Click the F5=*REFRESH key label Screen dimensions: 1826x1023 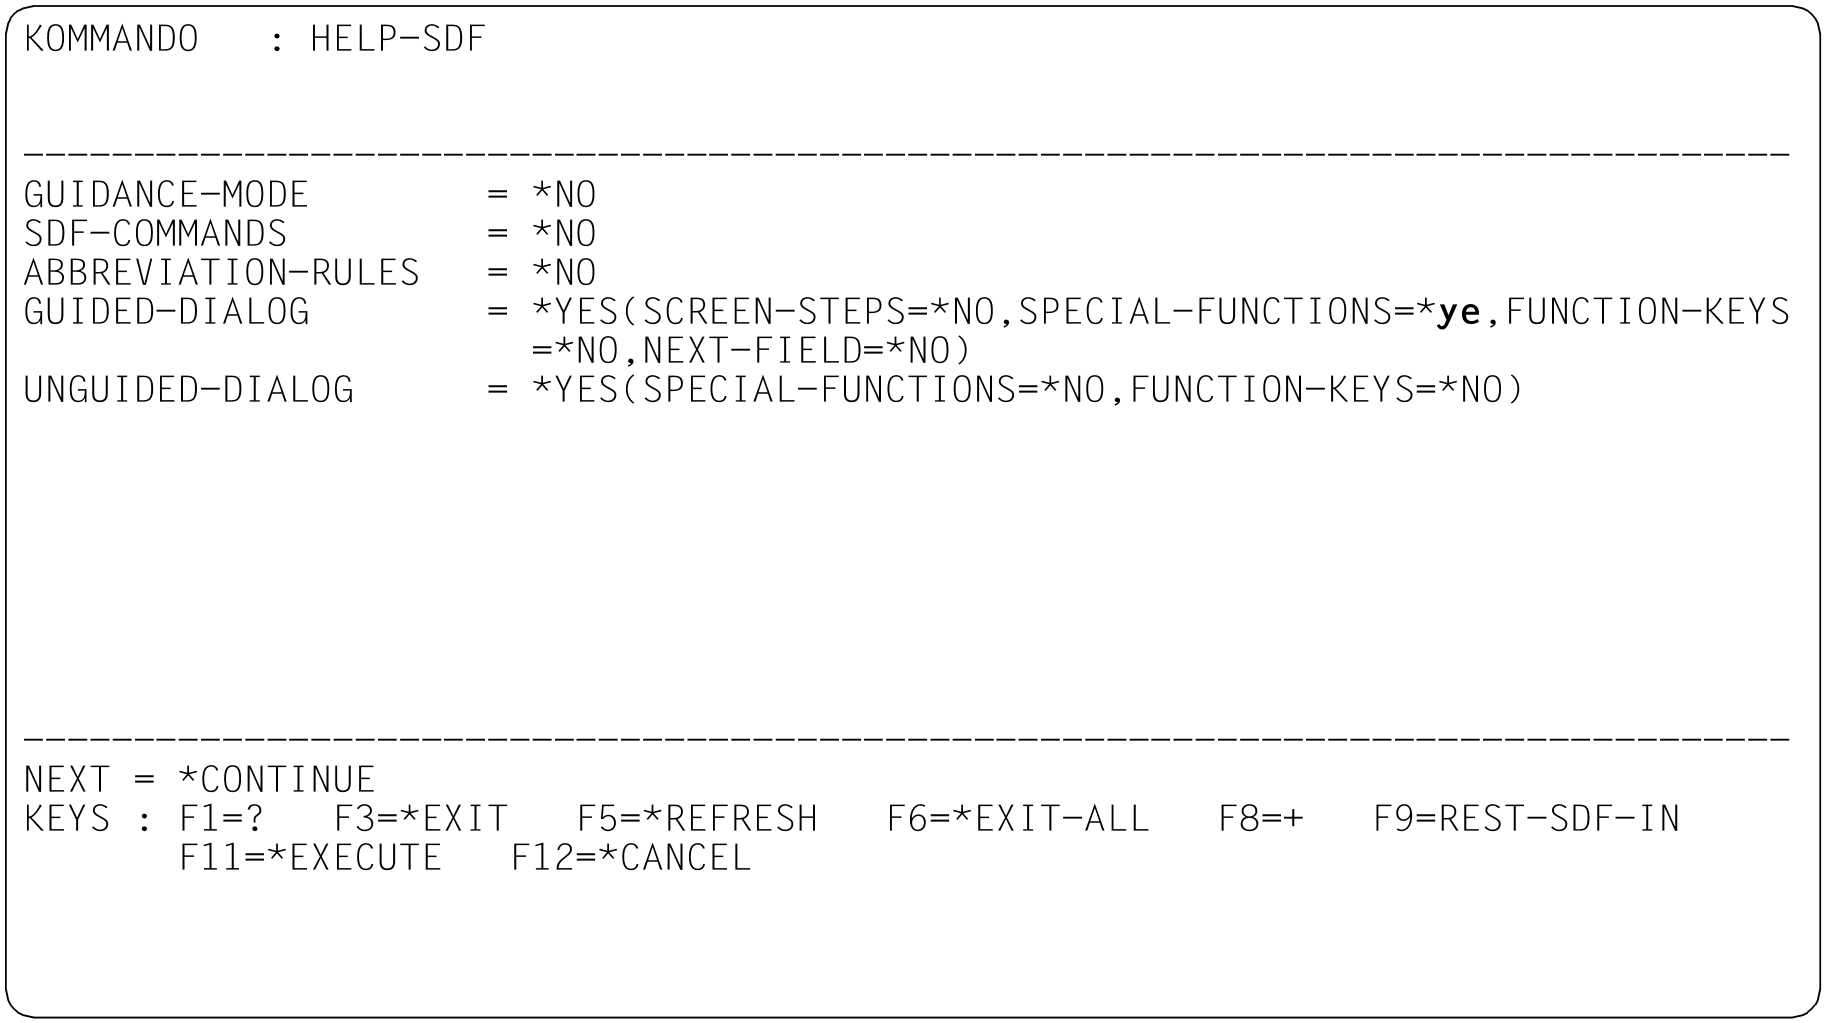pos(697,819)
